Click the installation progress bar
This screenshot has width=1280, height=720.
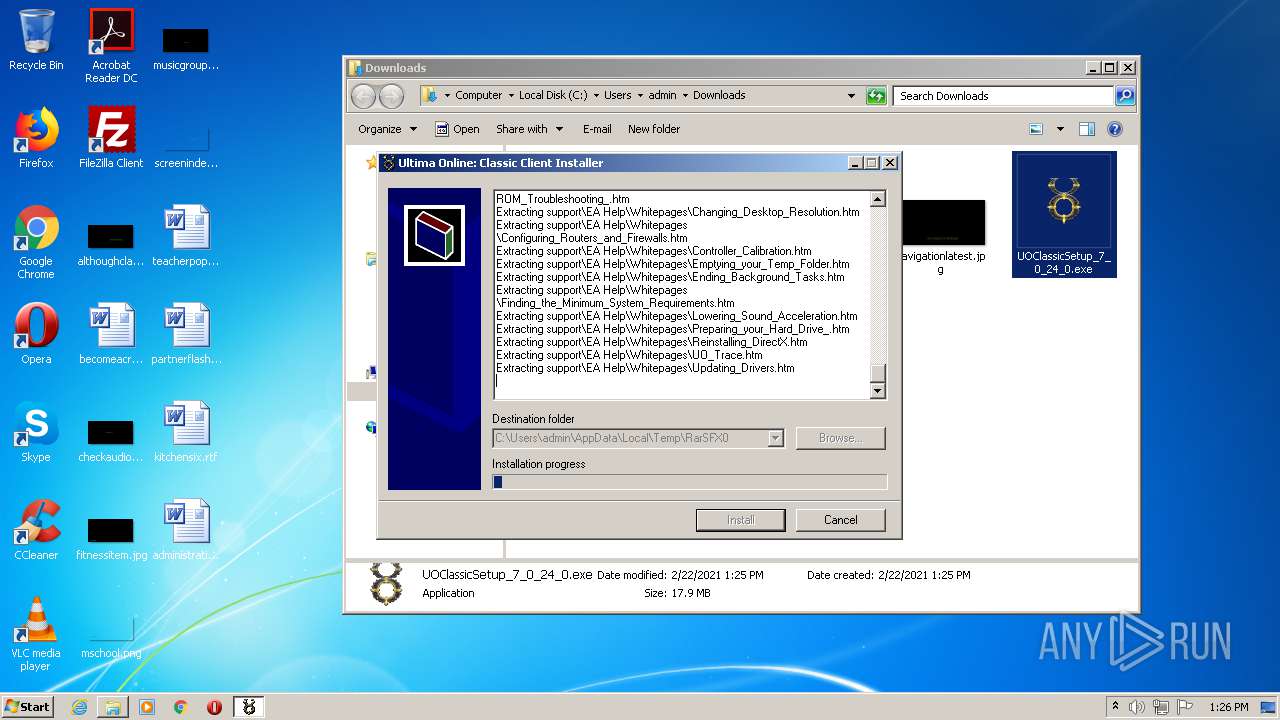tap(689, 482)
